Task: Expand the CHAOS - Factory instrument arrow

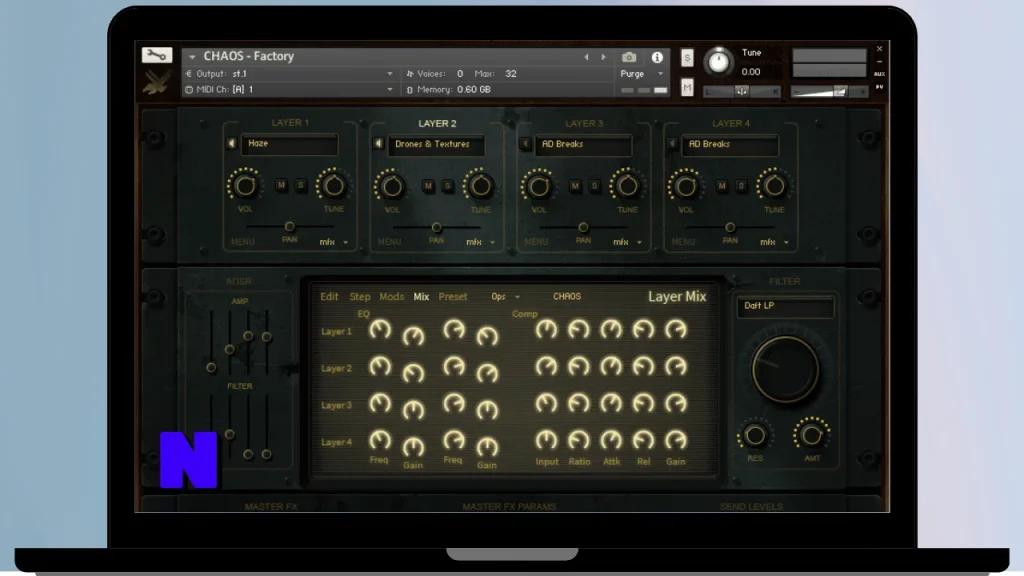Action: pos(192,57)
